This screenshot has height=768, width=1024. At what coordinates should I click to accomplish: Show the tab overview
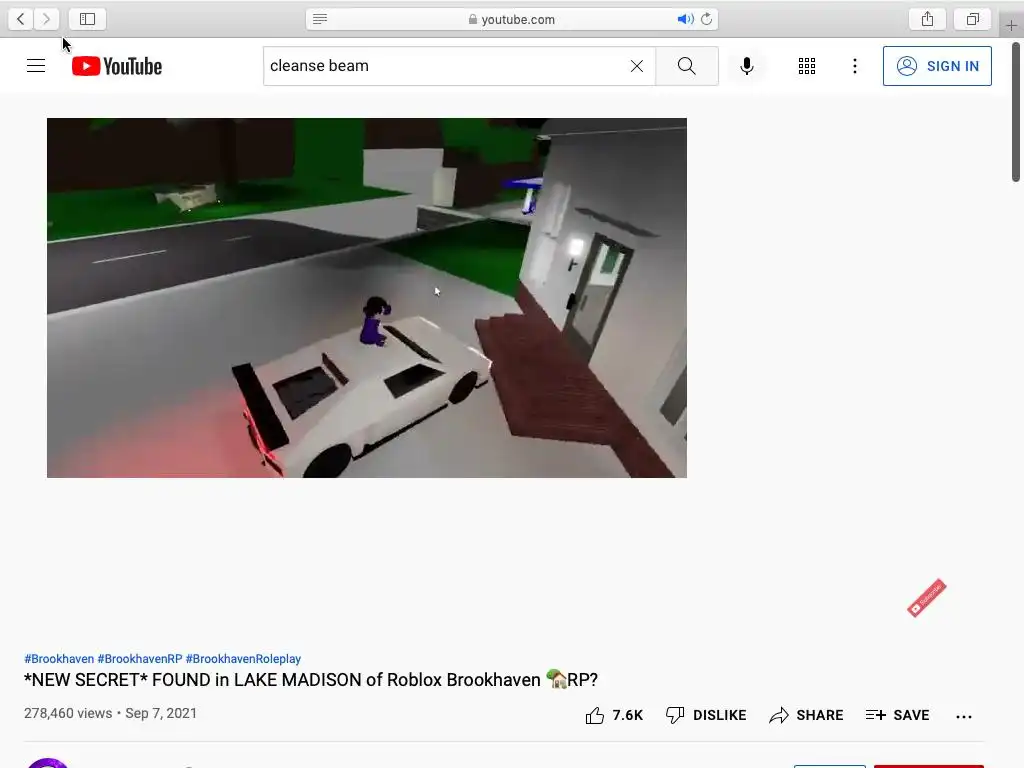point(973,19)
